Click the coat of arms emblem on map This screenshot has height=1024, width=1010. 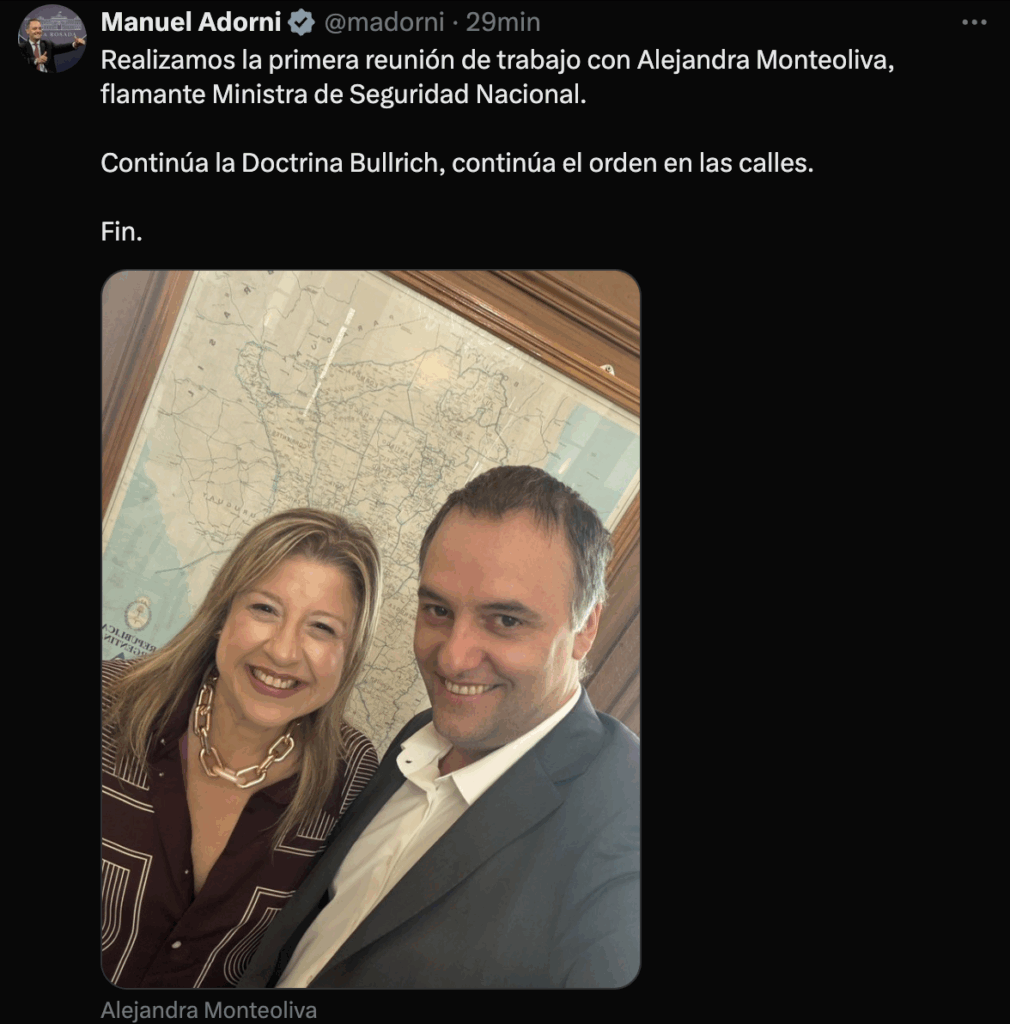[138, 613]
